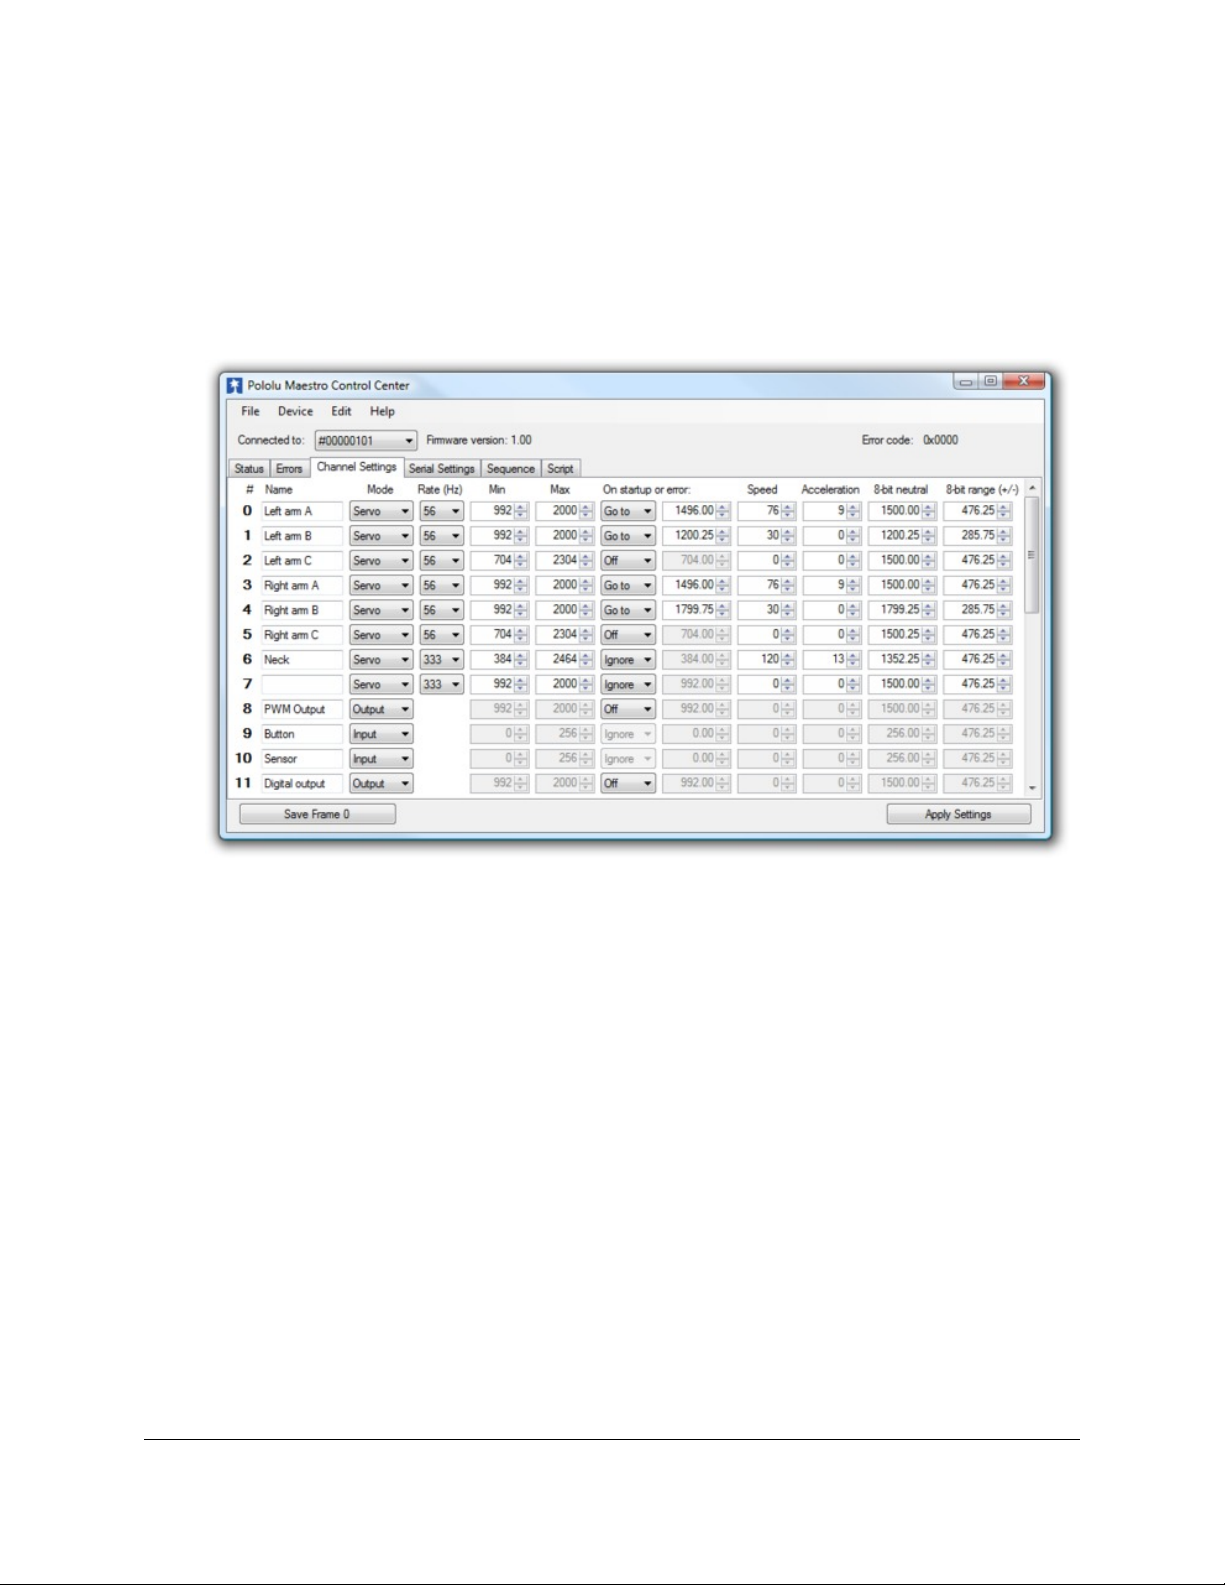Open Rate dropdown for Left arm B
Viewport: 1225px width, 1585px height.
[x=441, y=536]
